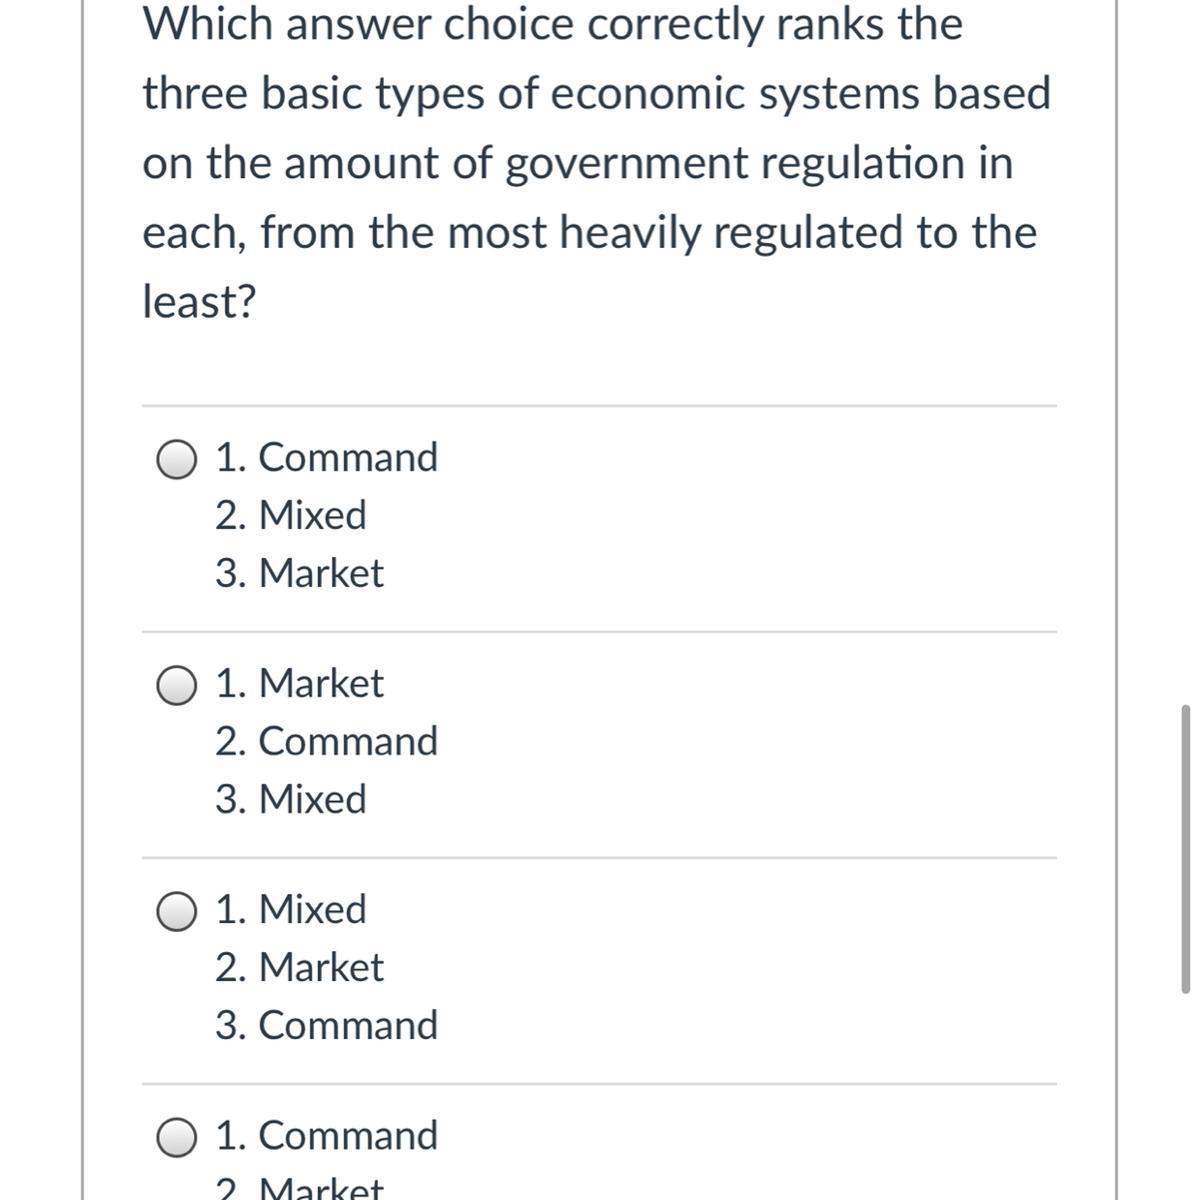Click the '2. Command' line in second answer
The width and height of the screenshot is (1200, 1200).
[327, 741]
